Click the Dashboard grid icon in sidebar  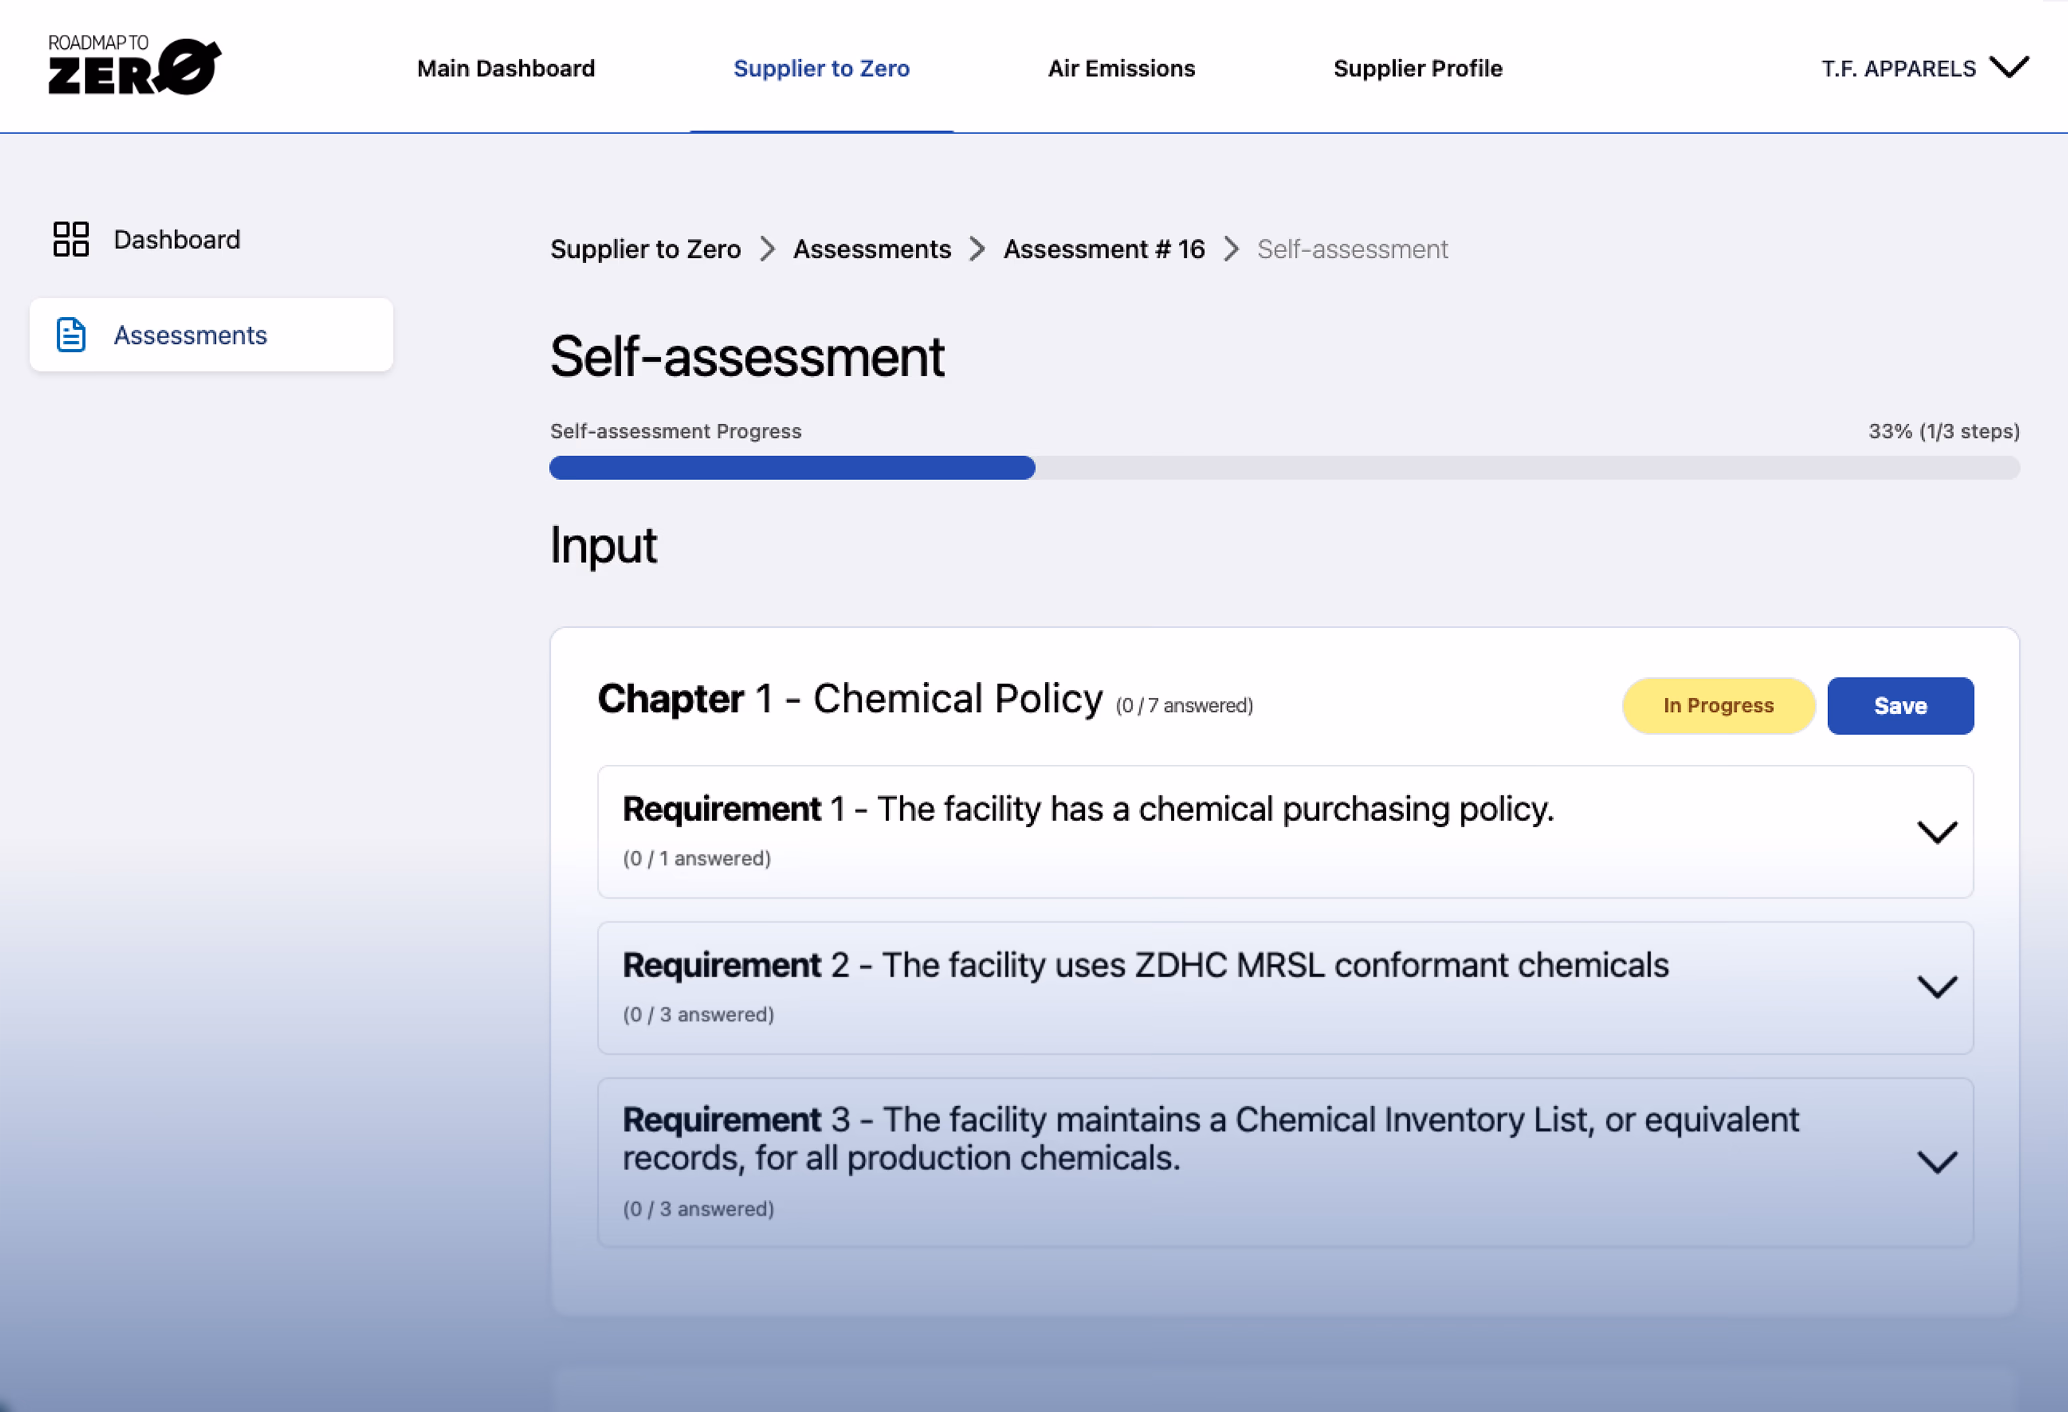(x=71, y=239)
